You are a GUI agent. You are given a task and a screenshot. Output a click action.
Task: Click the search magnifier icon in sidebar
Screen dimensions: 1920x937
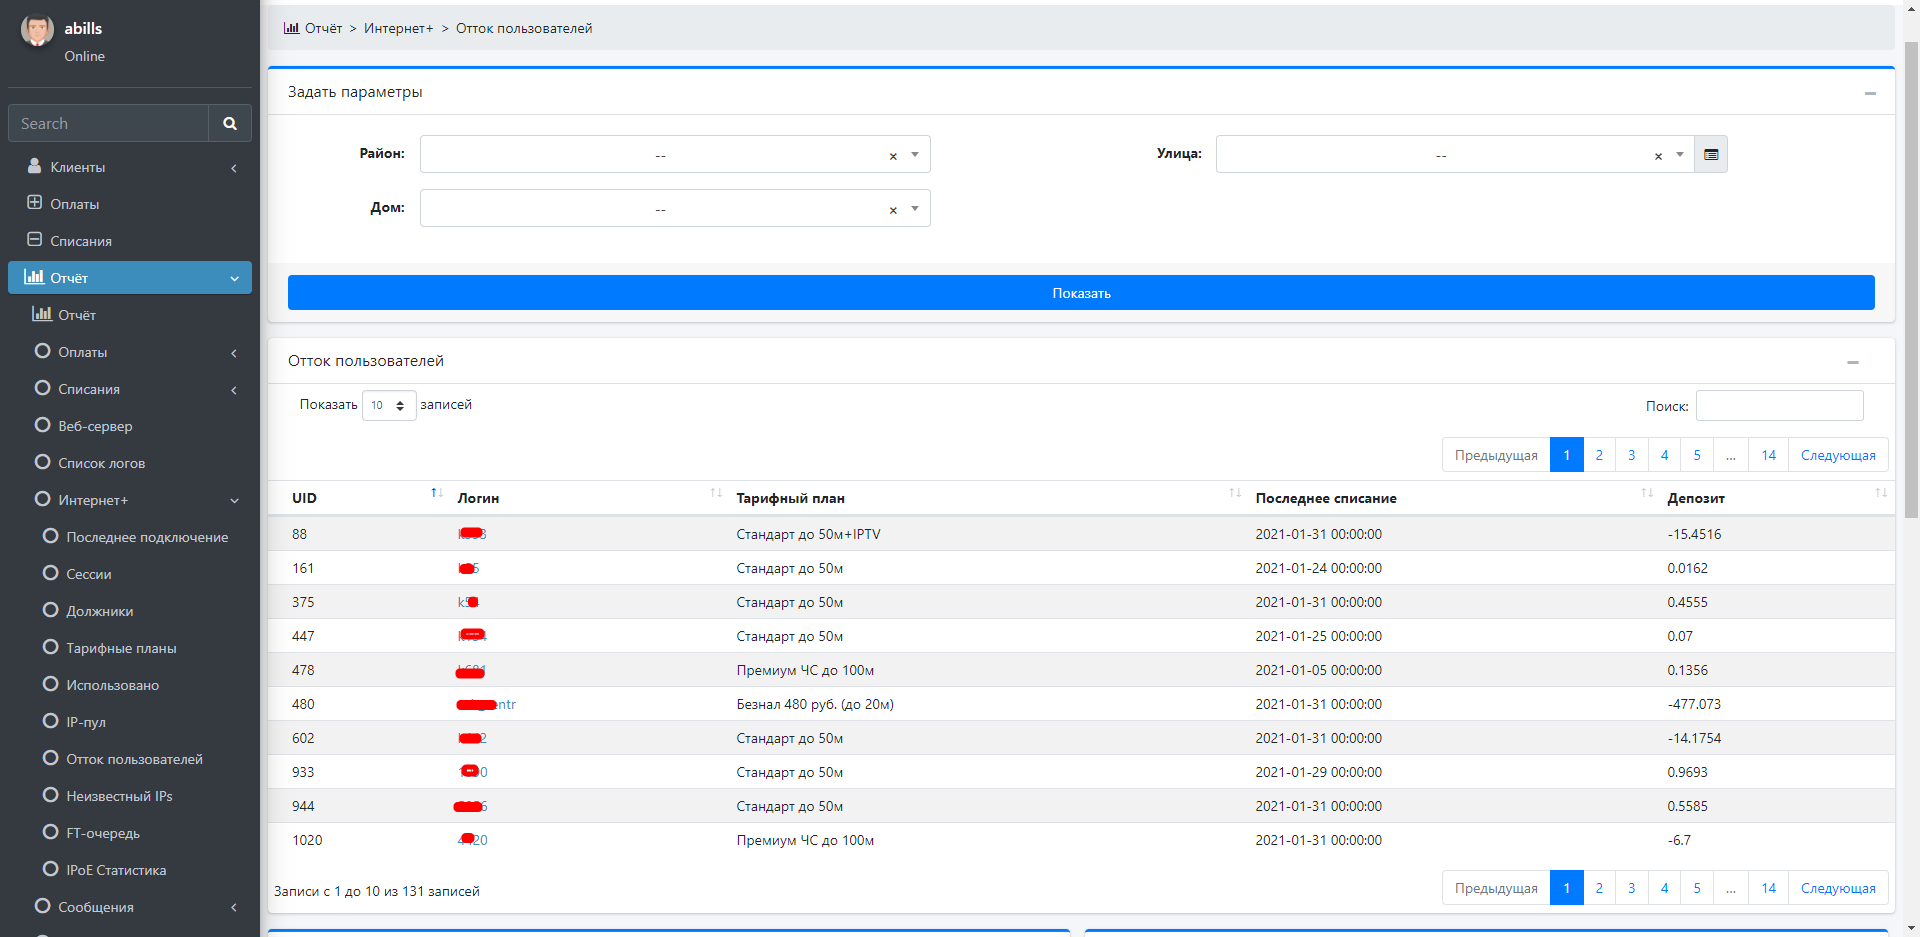[230, 123]
